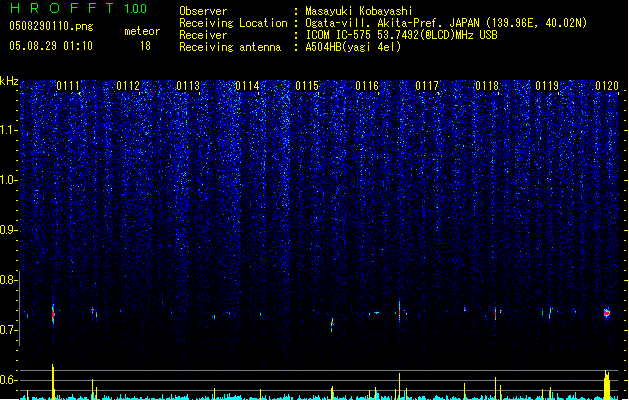The image size is (629, 400).
Task: Click the 'Receiver' field label
Action: [203, 35]
